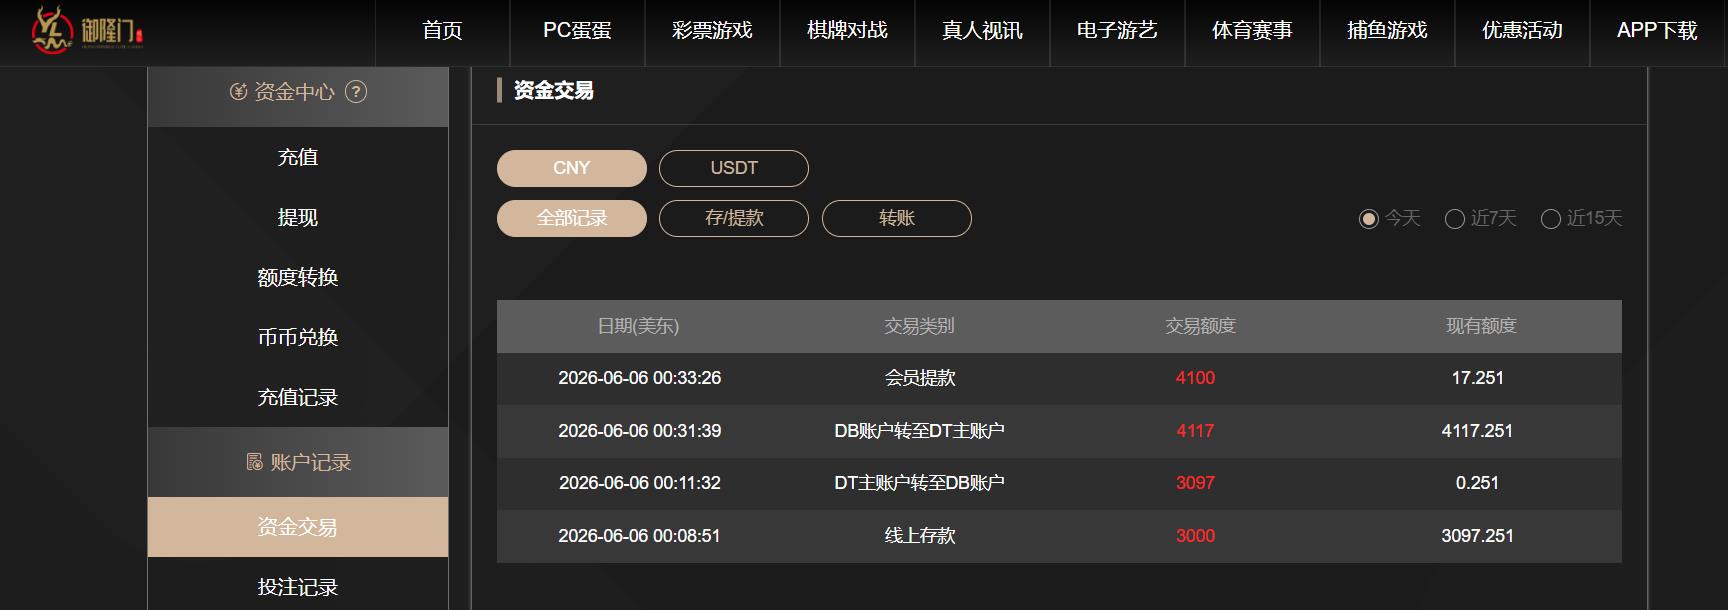Screen dimensions: 1728x610
Task: Click the 会员提款 transaction row
Action: coord(1059,378)
